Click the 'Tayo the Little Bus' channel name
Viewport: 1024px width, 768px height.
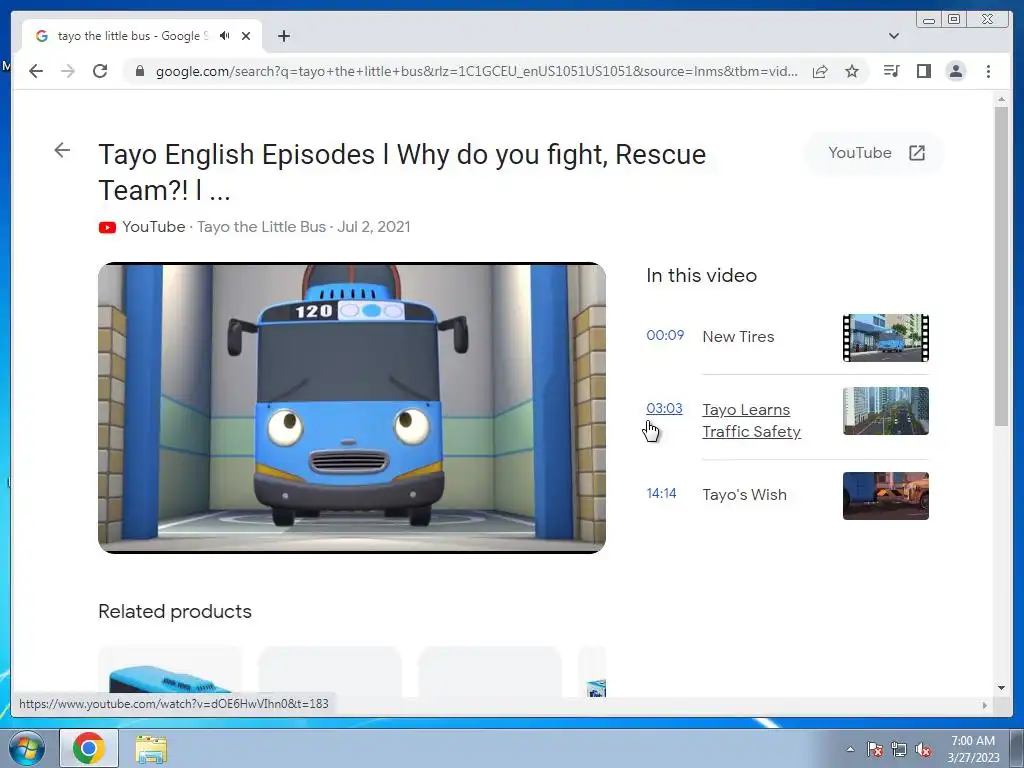(261, 227)
